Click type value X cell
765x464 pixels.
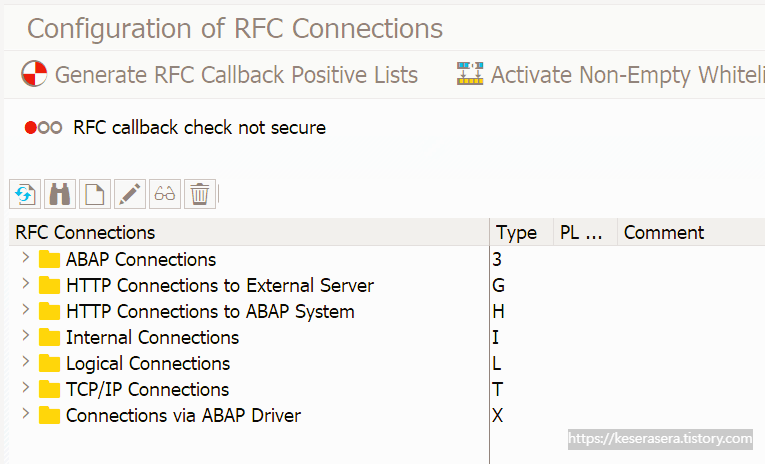click(498, 415)
